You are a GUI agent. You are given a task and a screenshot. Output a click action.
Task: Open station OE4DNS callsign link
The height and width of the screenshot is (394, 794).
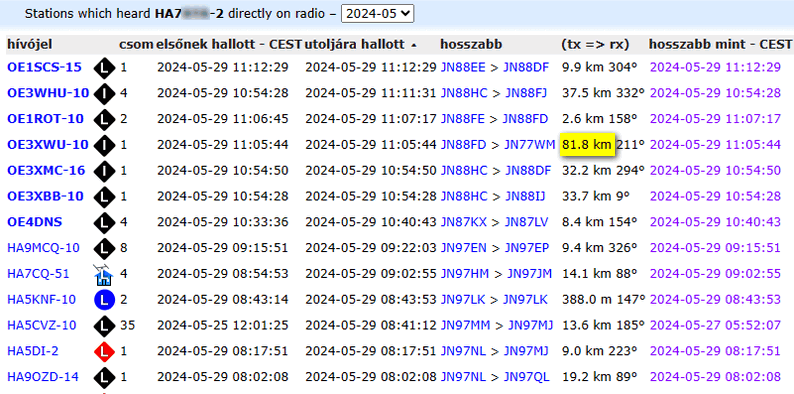click(x=35, y=222)
